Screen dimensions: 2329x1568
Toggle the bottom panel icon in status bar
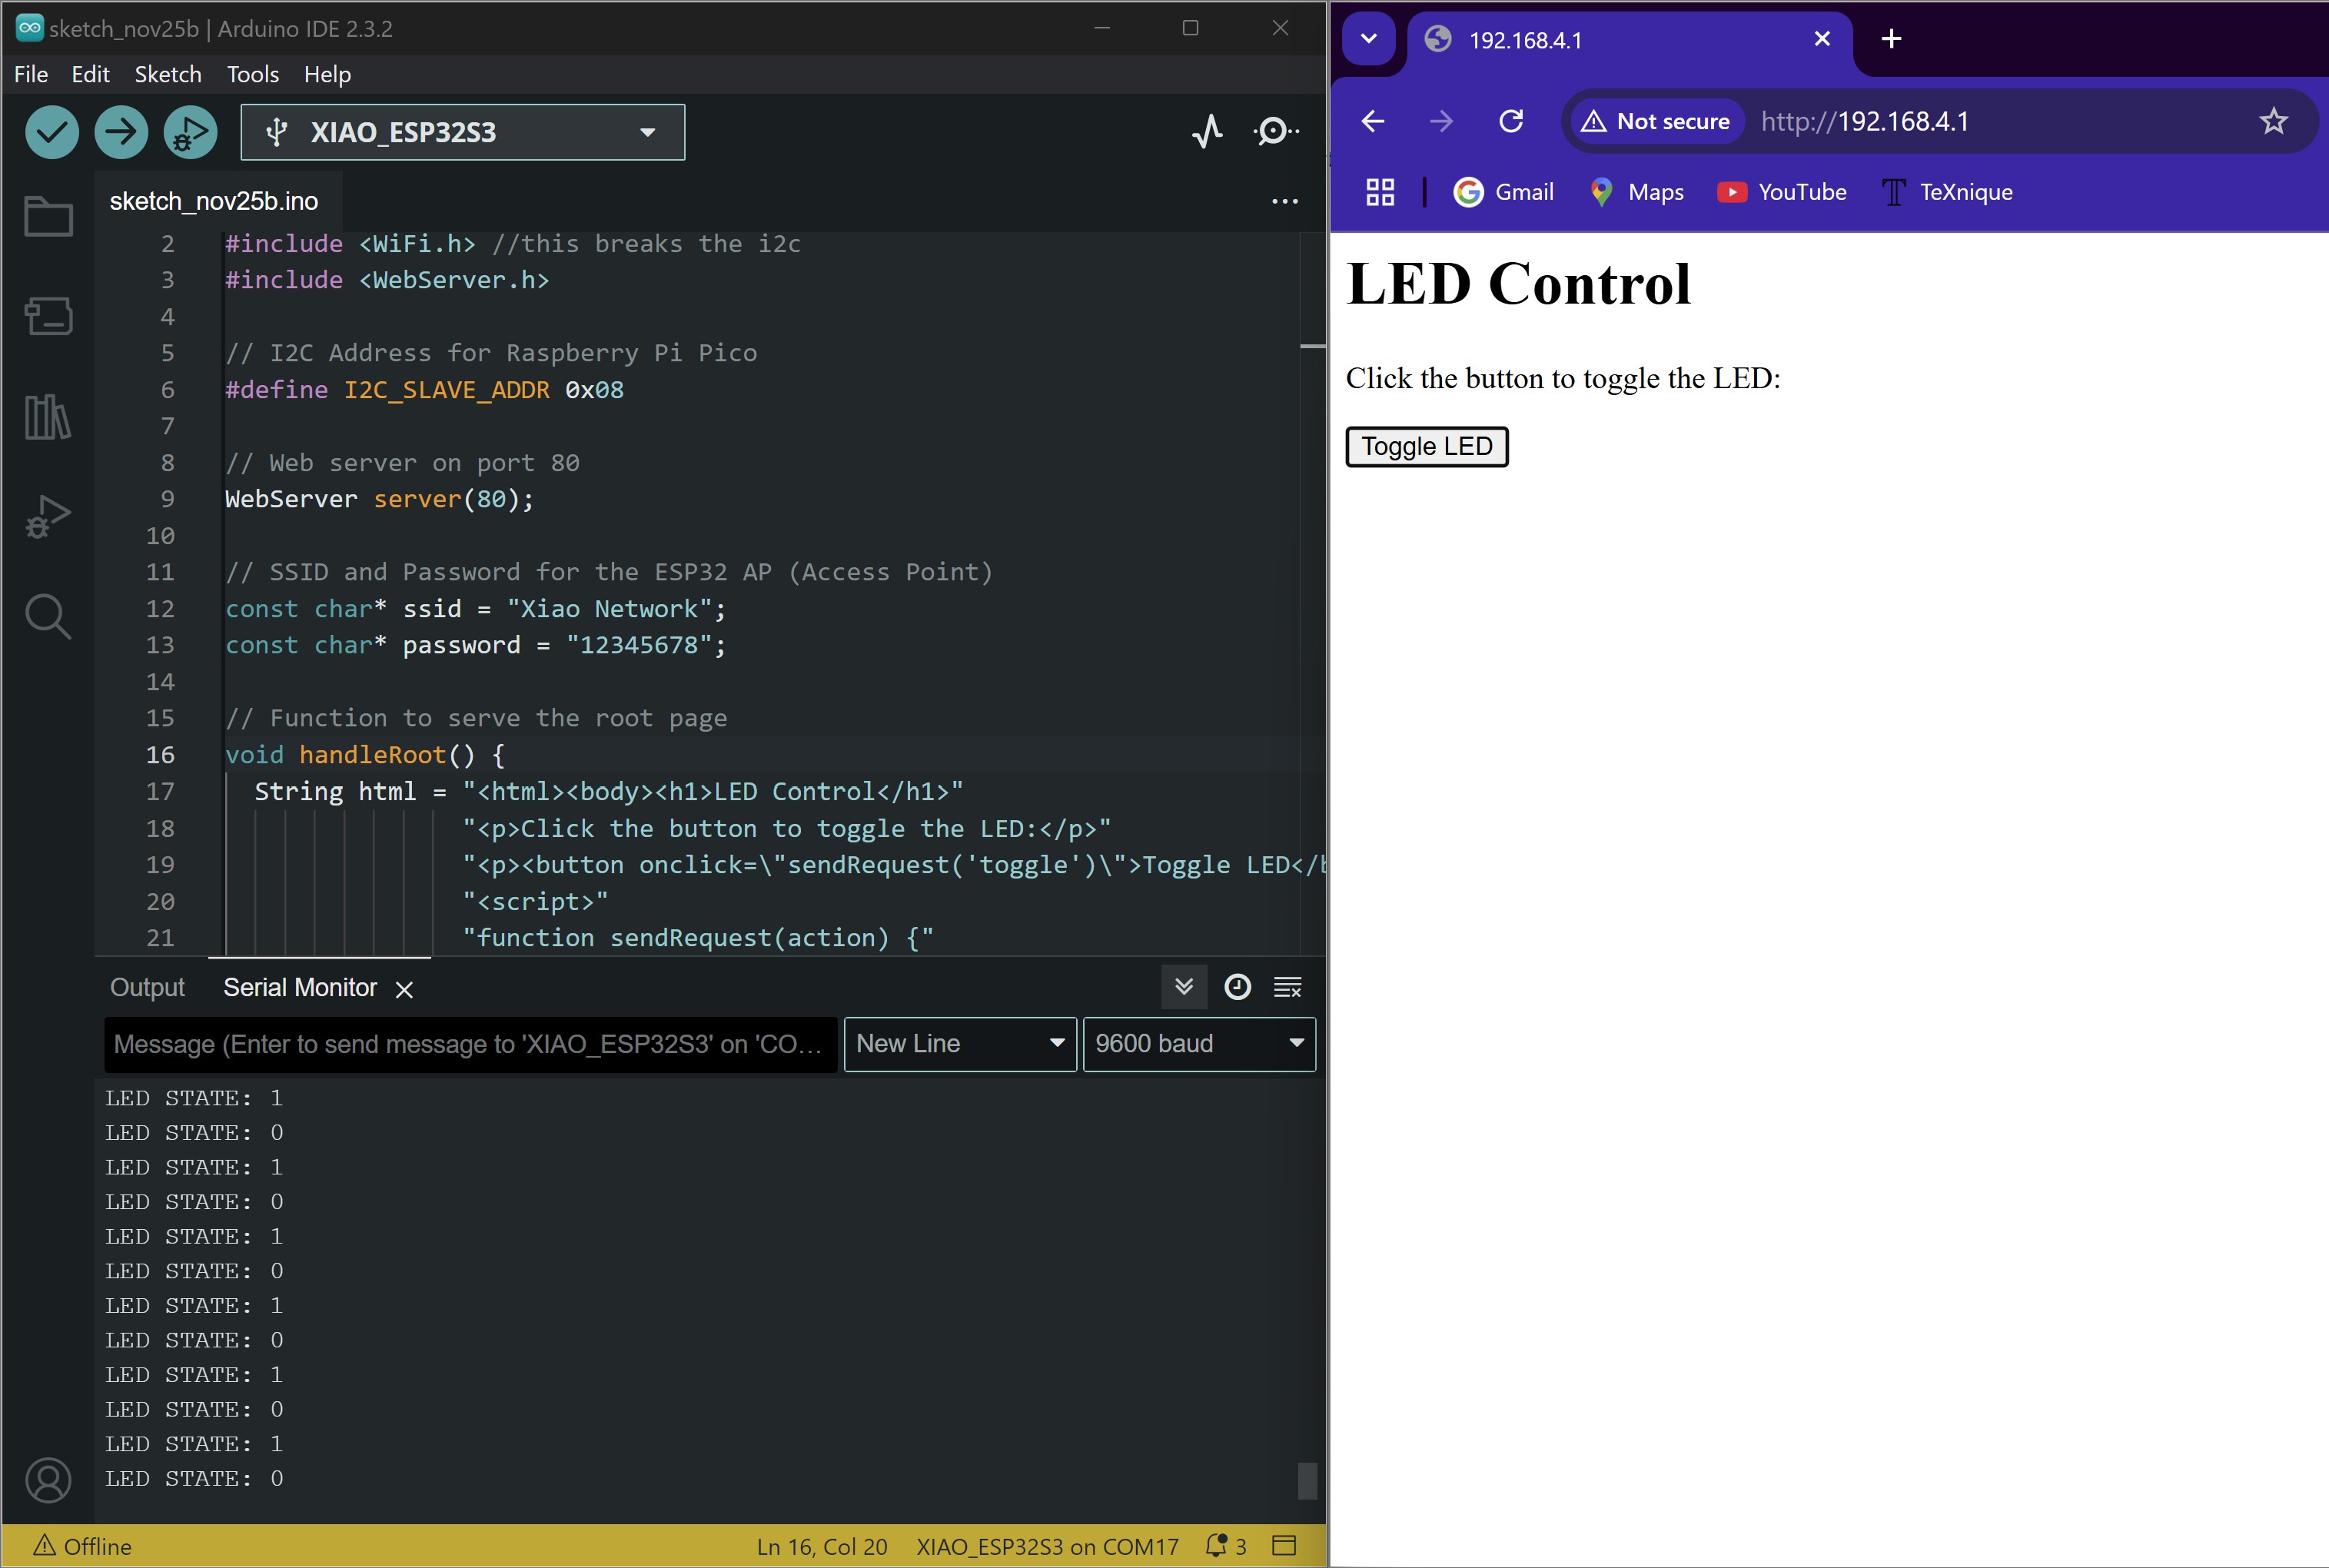point(1284,1546)
